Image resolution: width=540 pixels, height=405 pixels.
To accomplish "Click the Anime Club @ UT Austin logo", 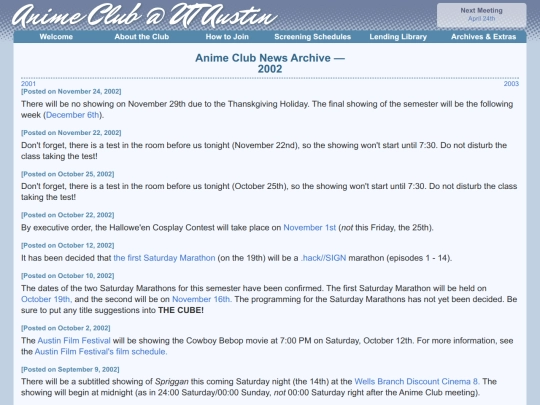I will point(144,15).
